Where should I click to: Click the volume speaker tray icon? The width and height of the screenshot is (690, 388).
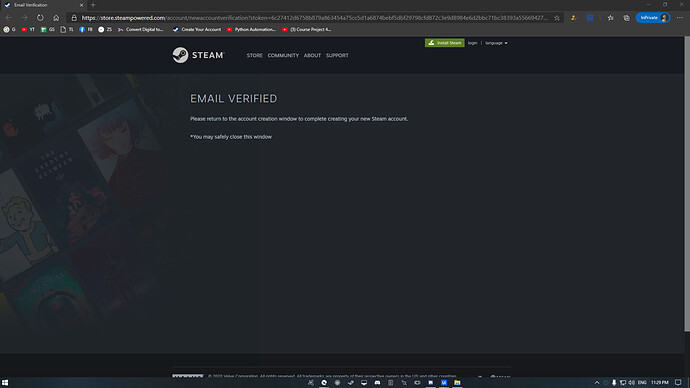point(631,383)
